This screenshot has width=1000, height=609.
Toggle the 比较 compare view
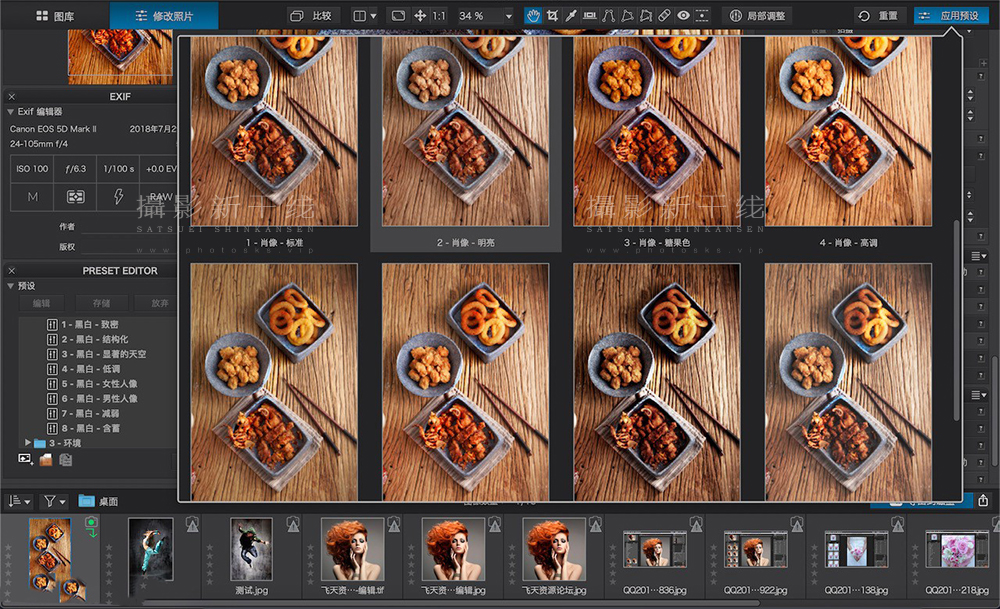(311, 16)
